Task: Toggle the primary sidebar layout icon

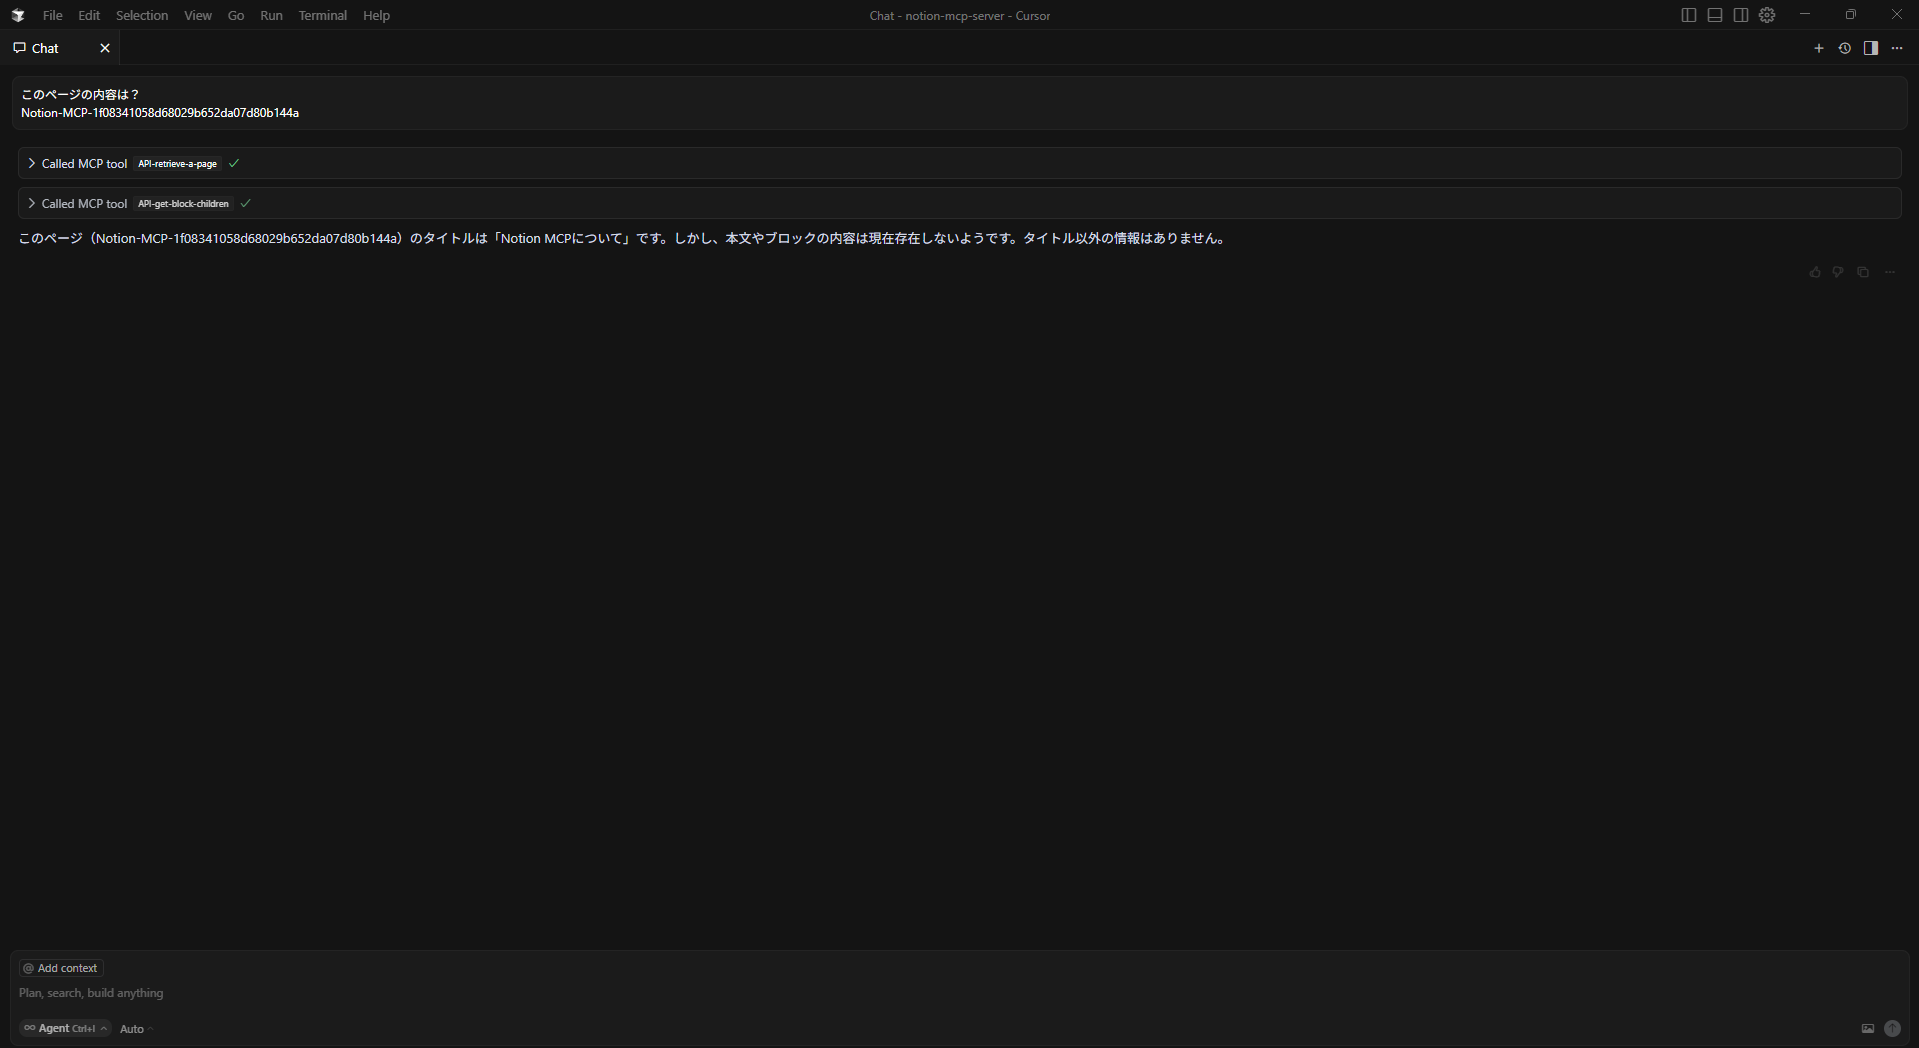Action: tap(1689, 15)
